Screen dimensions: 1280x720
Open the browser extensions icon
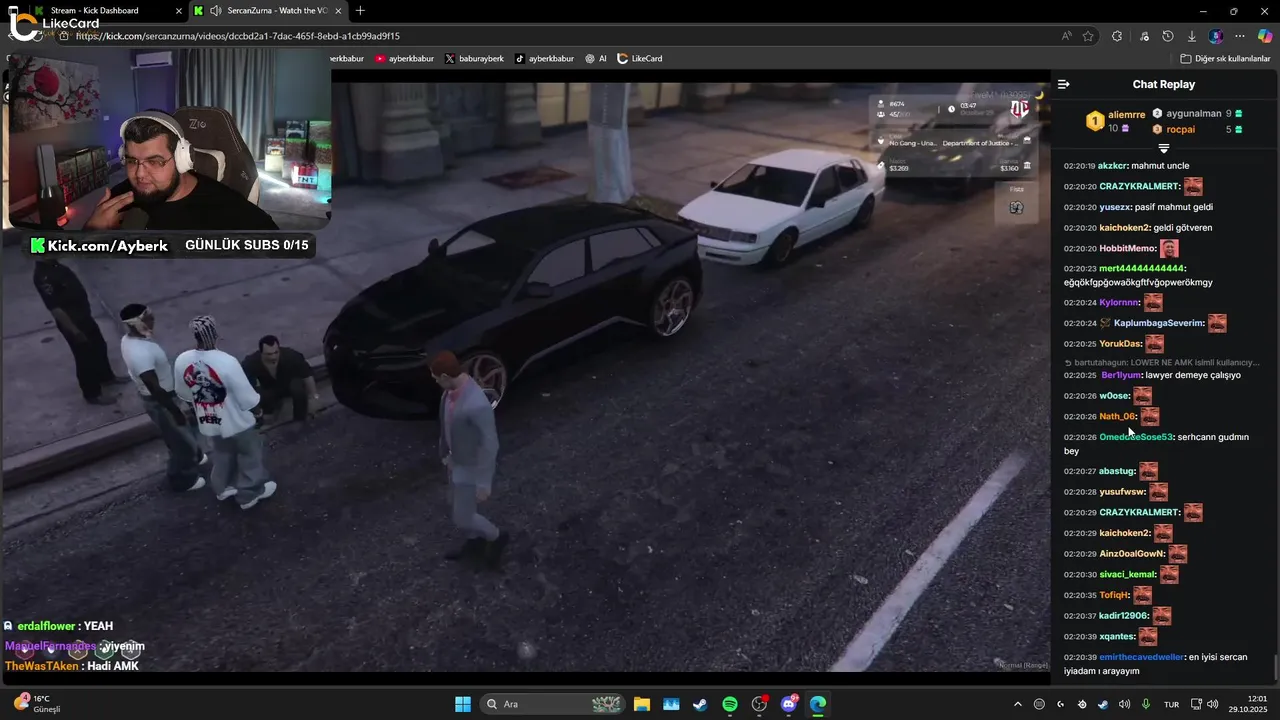click(x=1117, y=36)
